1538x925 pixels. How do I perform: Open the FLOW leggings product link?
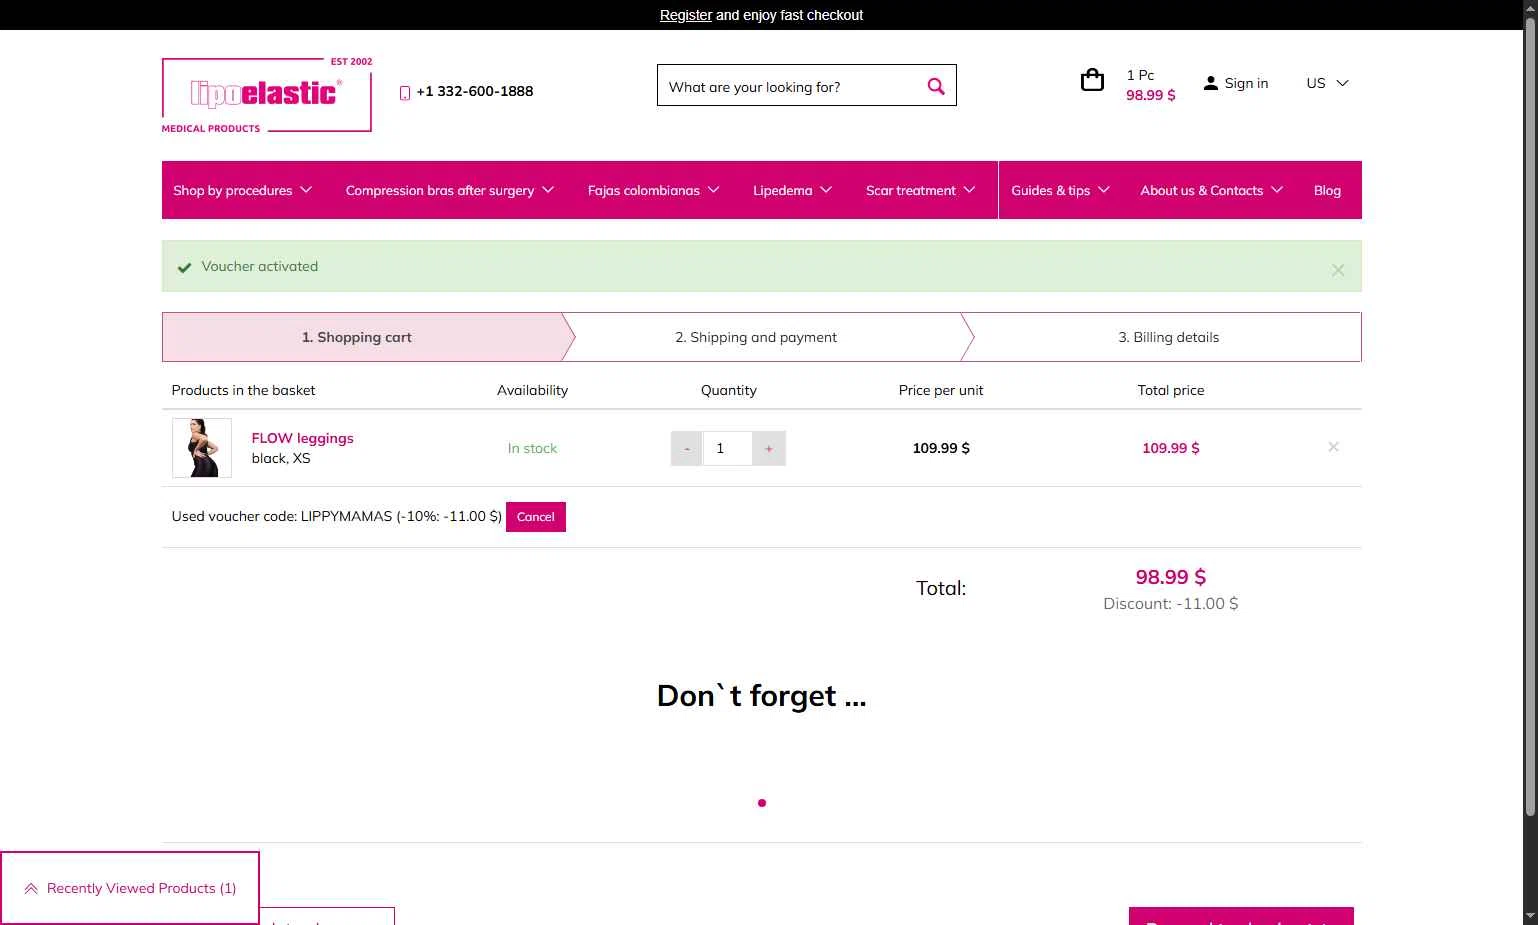(302, 438)
